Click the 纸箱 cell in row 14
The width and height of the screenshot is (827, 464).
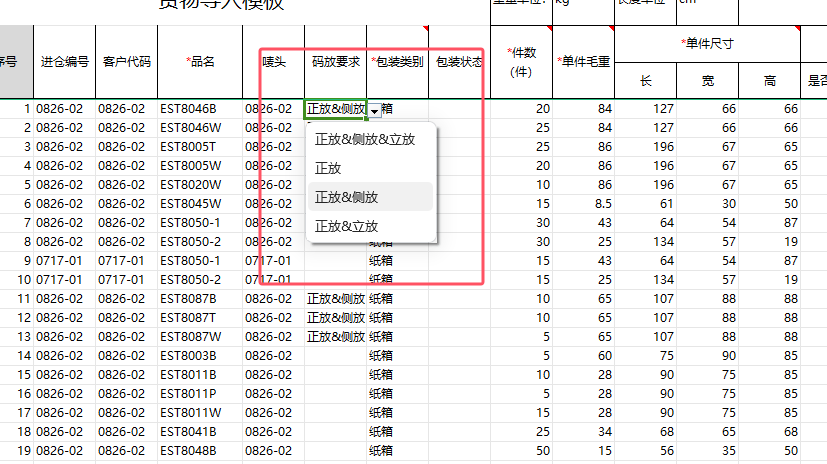click(398, 356)
